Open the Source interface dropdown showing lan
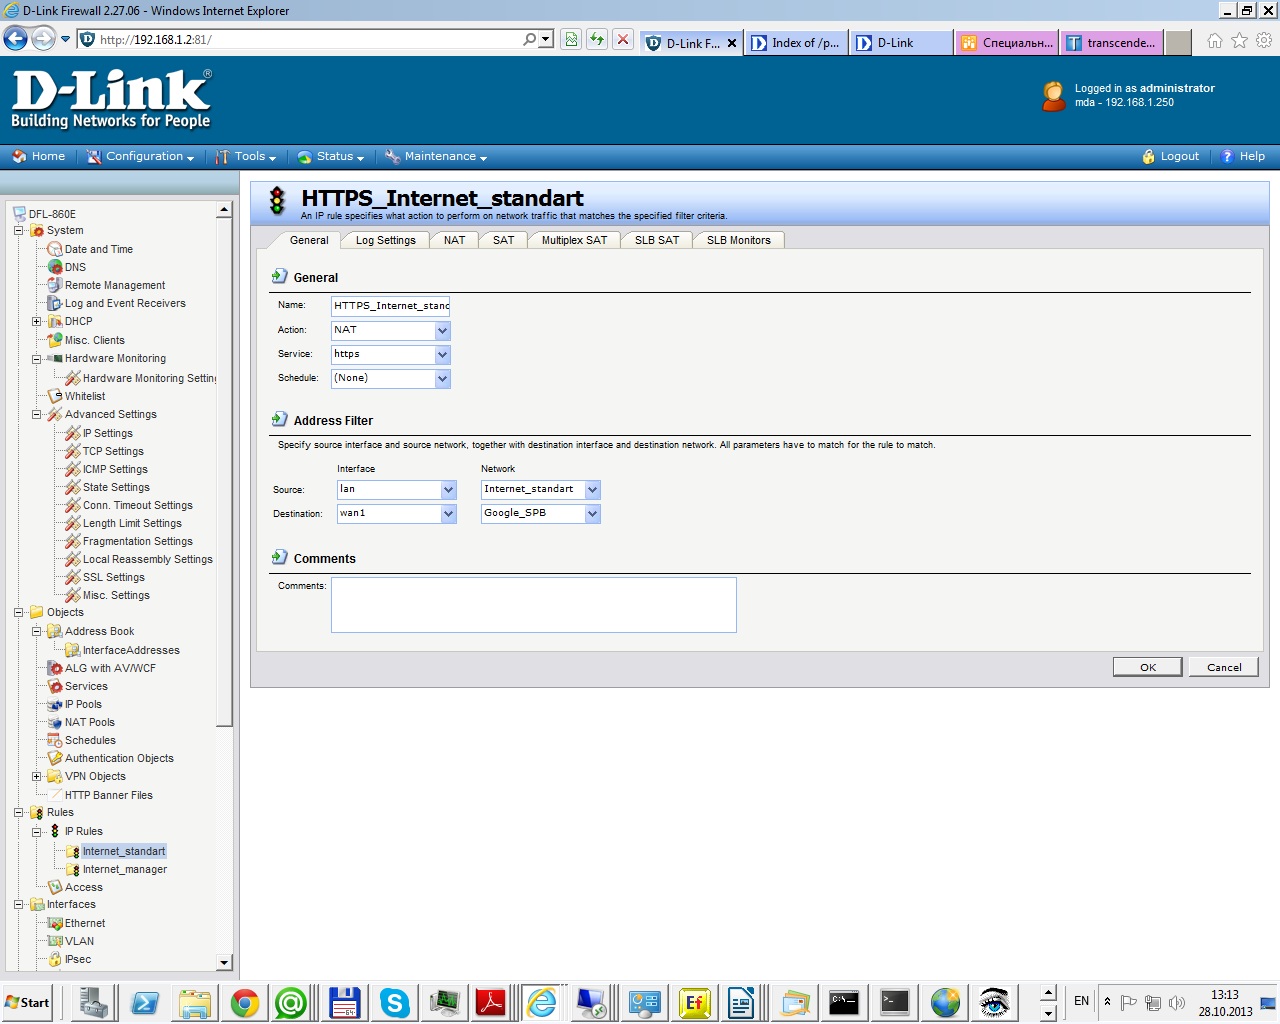 click(397, 489)
